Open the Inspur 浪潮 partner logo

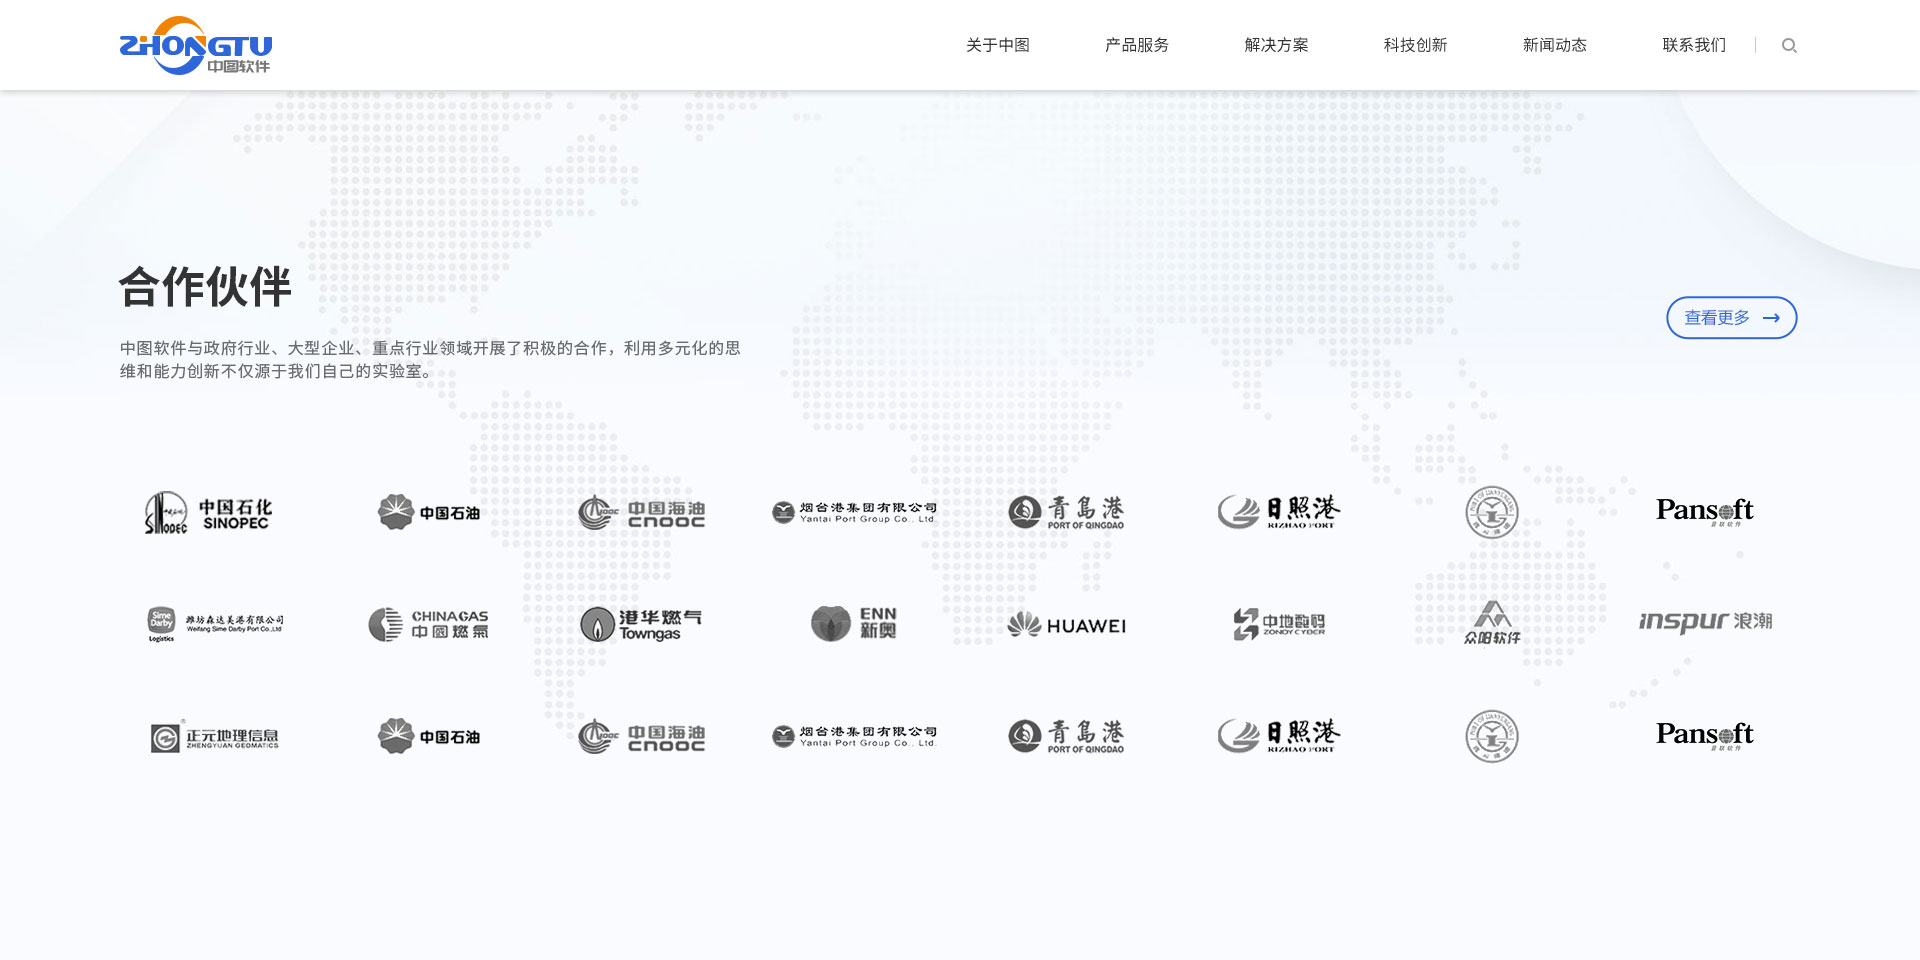[x=1705, y=621]
